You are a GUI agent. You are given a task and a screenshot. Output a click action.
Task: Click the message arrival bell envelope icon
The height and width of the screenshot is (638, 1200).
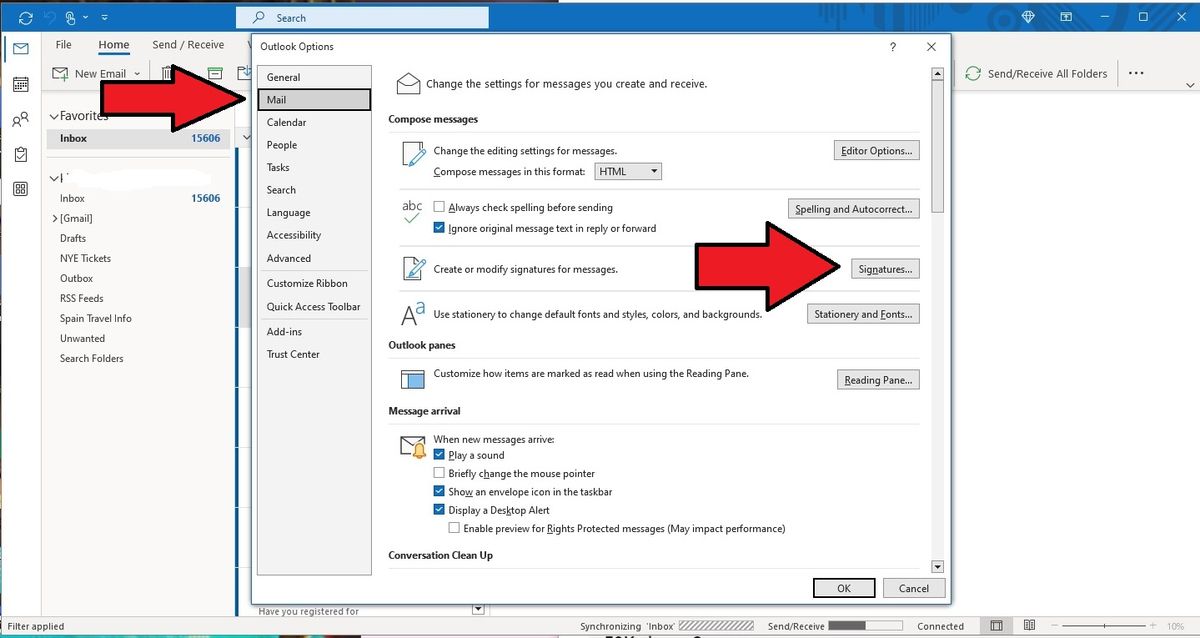click(413, 446)
